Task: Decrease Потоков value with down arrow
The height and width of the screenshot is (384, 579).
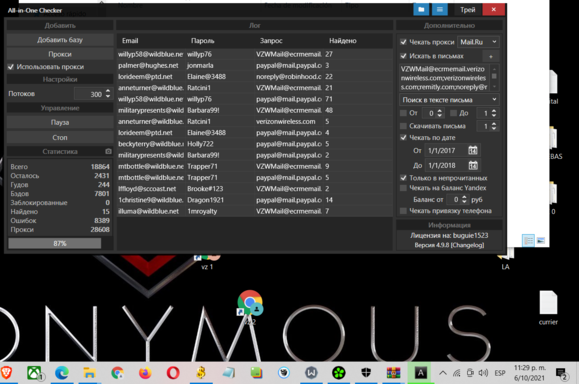Action: click(108, 96)
